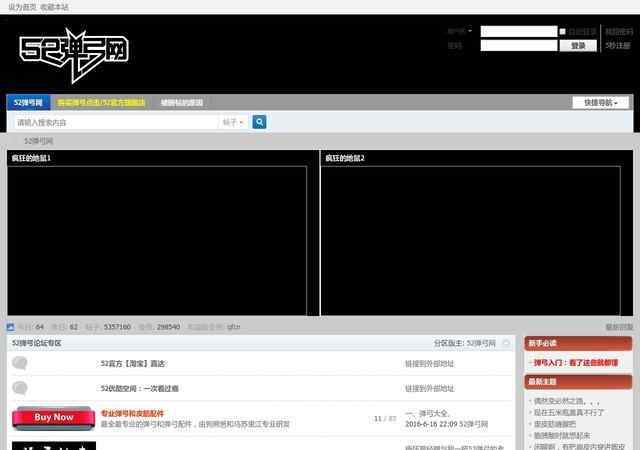The height and width of the screenshot is (450, 640).
Task: Open the 快捷导航 quick navigation dropdown
Action: [601, 102]
